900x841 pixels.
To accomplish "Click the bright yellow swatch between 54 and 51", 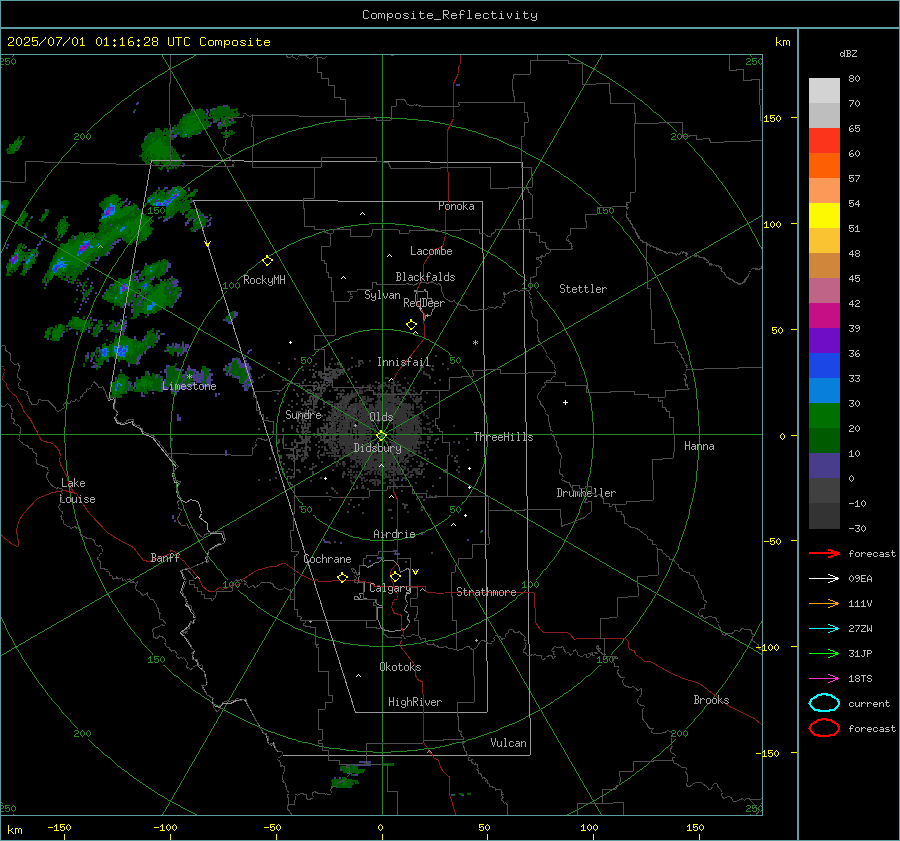I will 824,216.
